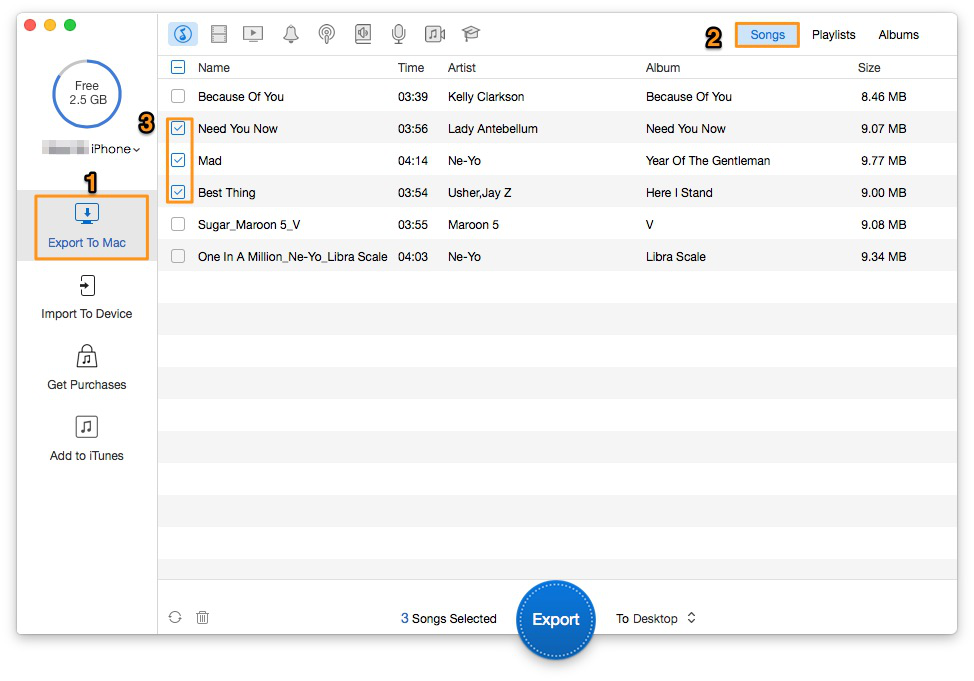The image size is (974, 681).
Task: Open the Podcasts category icon
Action: coord(326,34)
